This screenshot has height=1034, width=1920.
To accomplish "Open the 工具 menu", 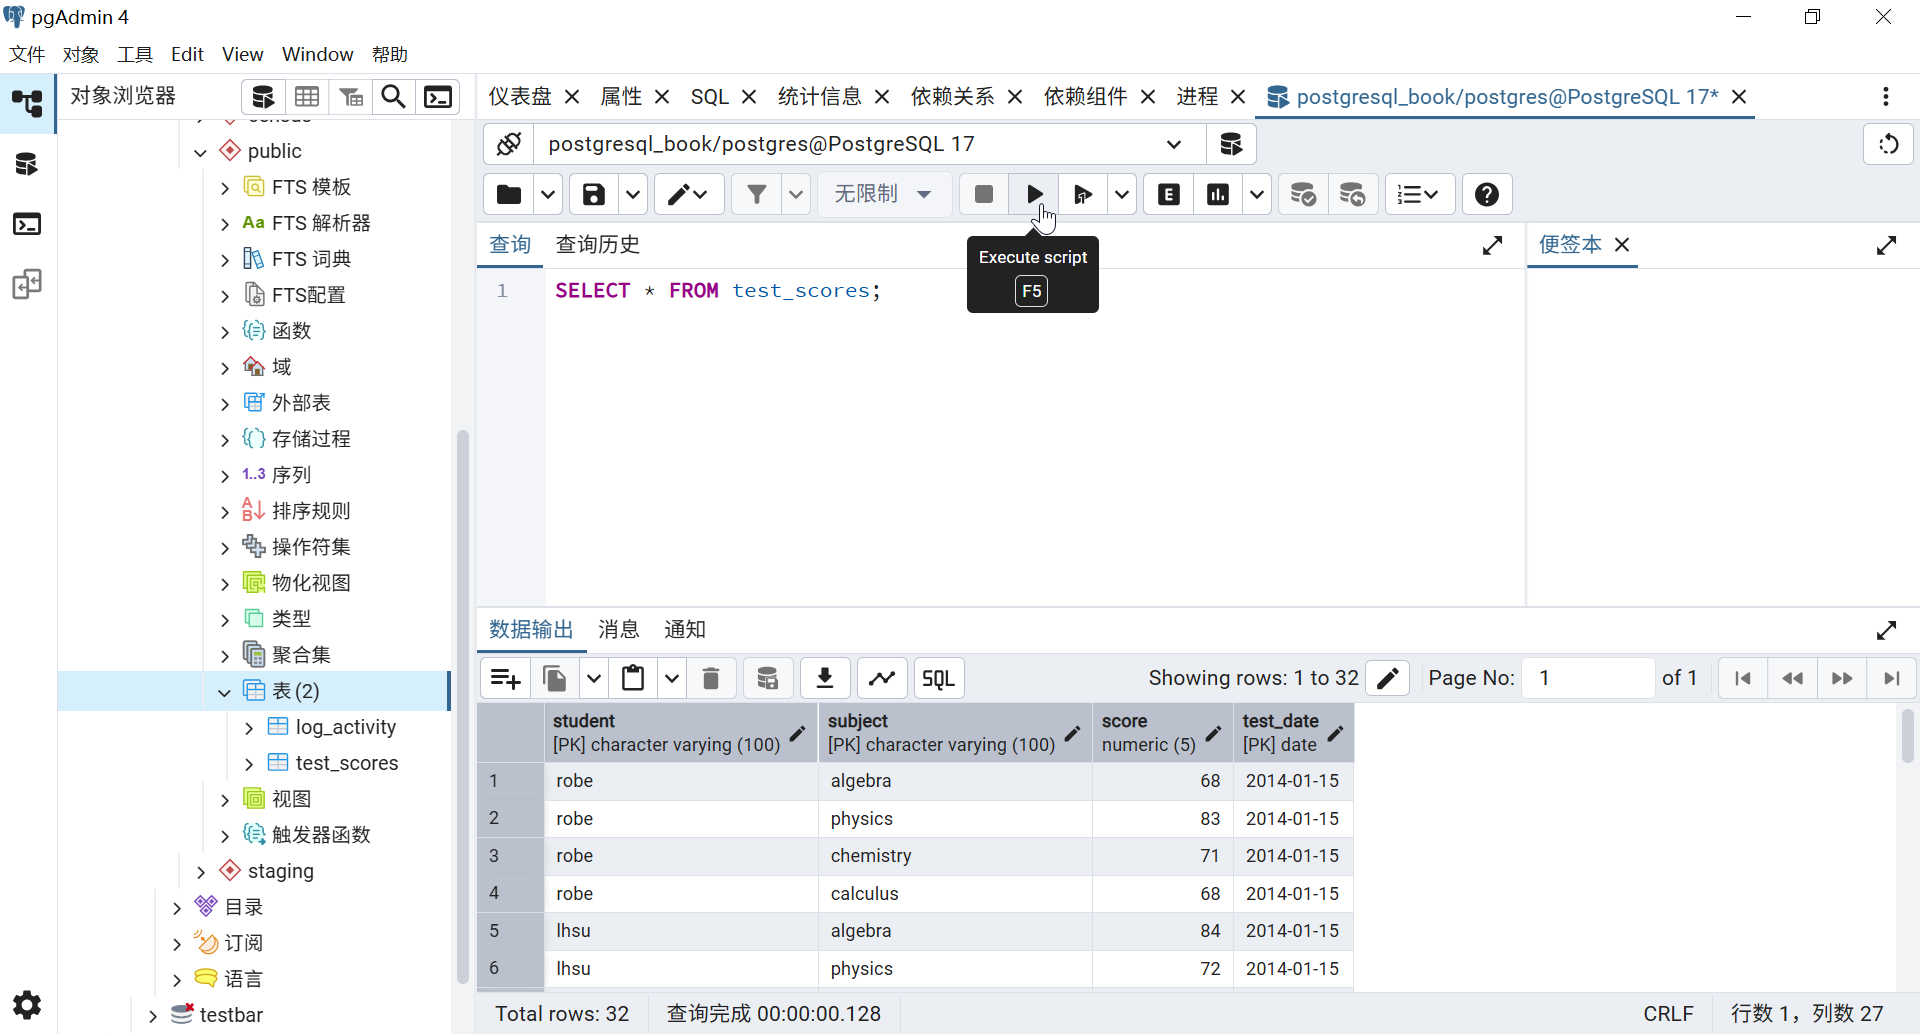I will (134, 54).
